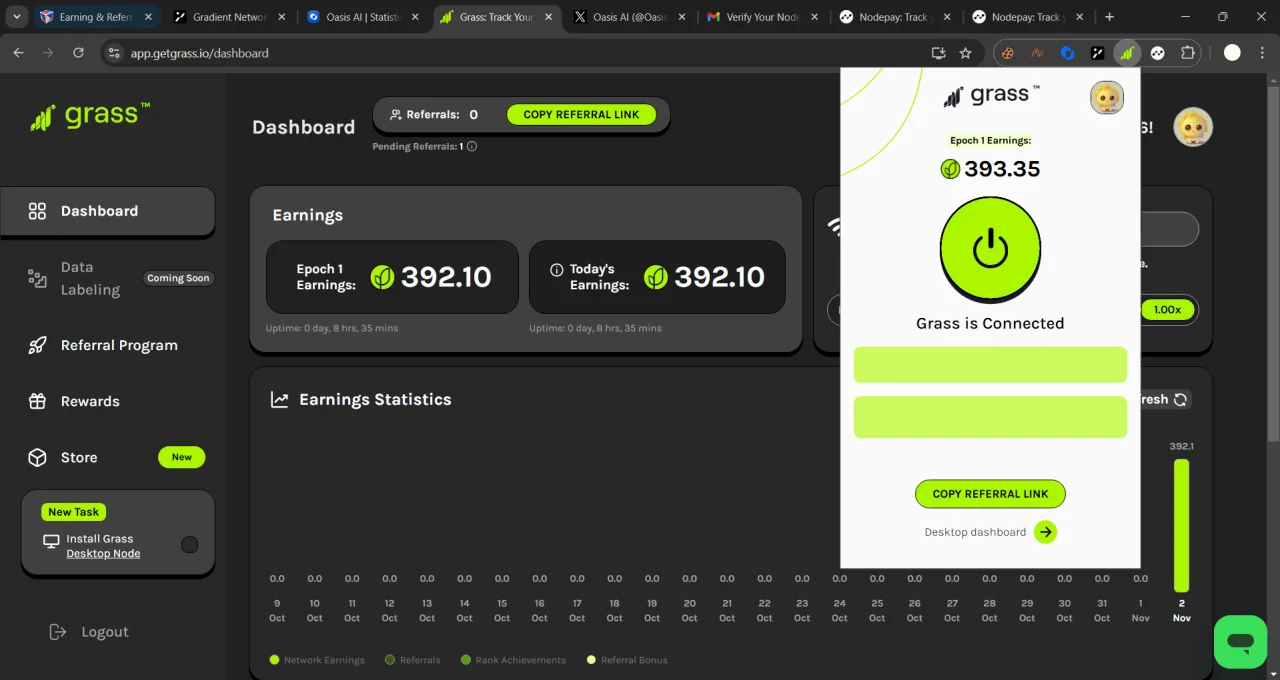Refresh the earnings statistics

1181,399
